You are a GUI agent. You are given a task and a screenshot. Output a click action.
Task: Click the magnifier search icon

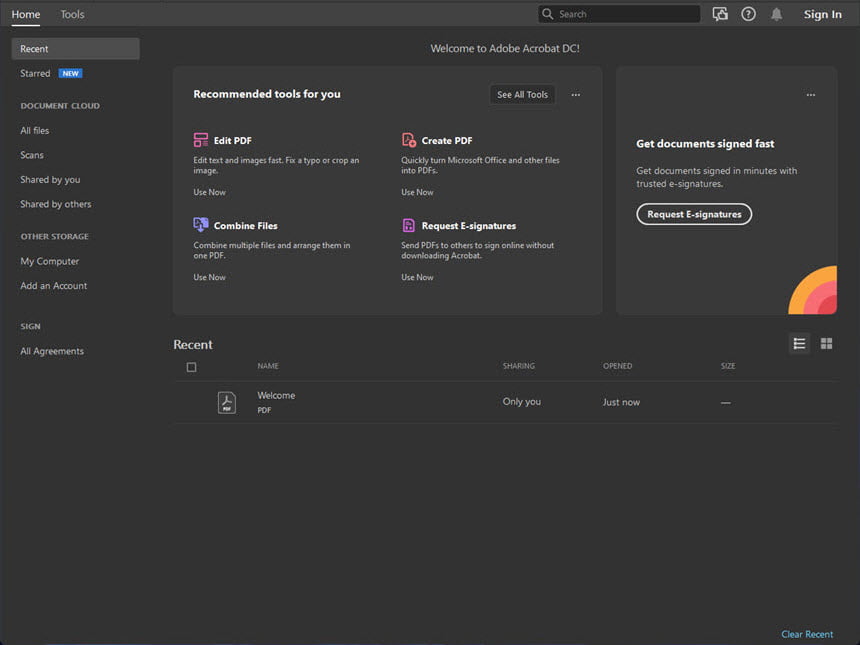pos(547,14)
